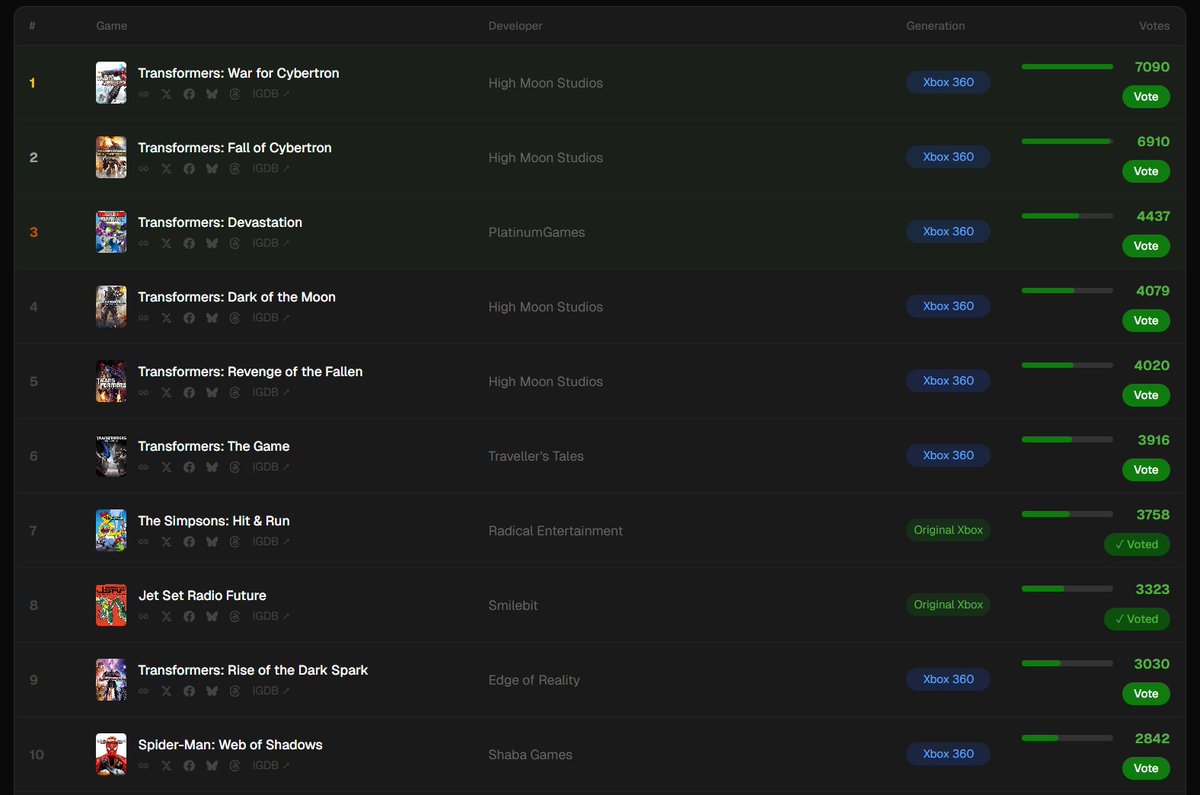1200x795 pixels.
Task: Copy link icon for War for Cybertron
Action: (x=143, y=94)
